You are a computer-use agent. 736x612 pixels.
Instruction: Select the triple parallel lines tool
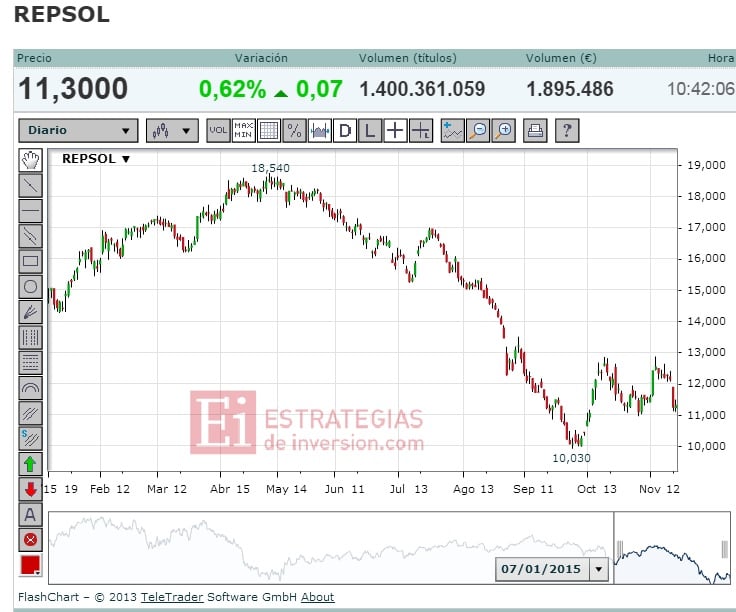pos(31,413)
